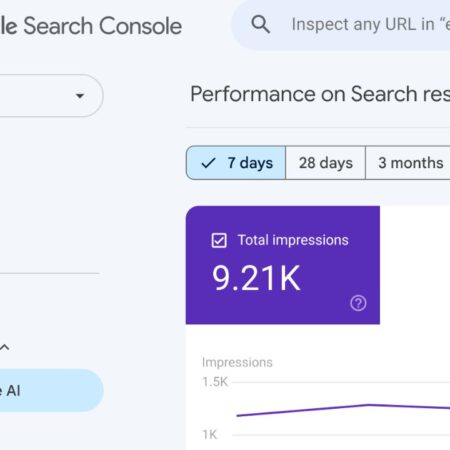
Task: Collapse the sidebar section chevron
Action: pyautogui.click(x=5, y=347)
